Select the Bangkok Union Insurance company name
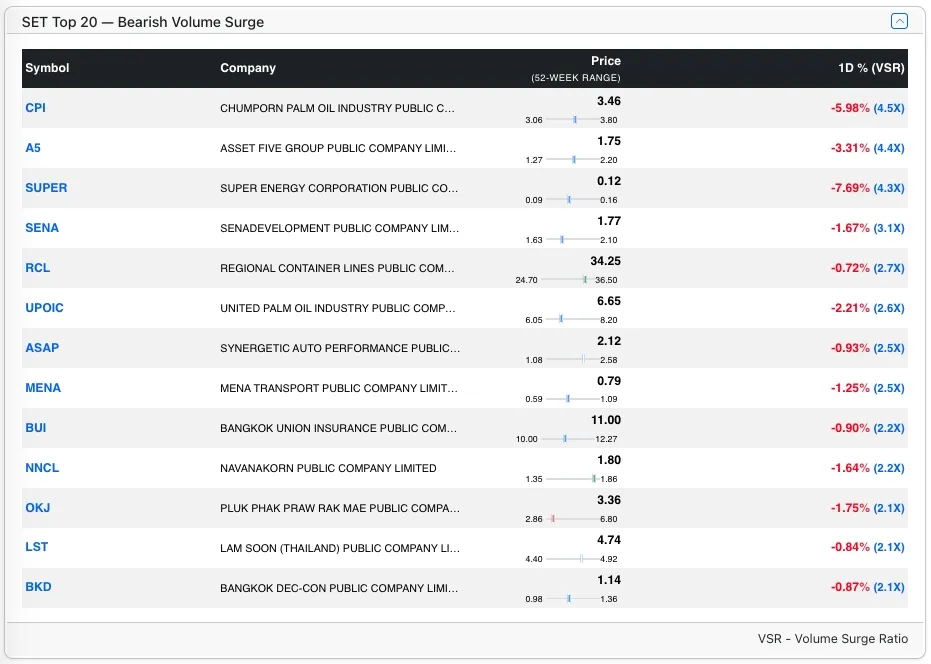 click(338, 428)
